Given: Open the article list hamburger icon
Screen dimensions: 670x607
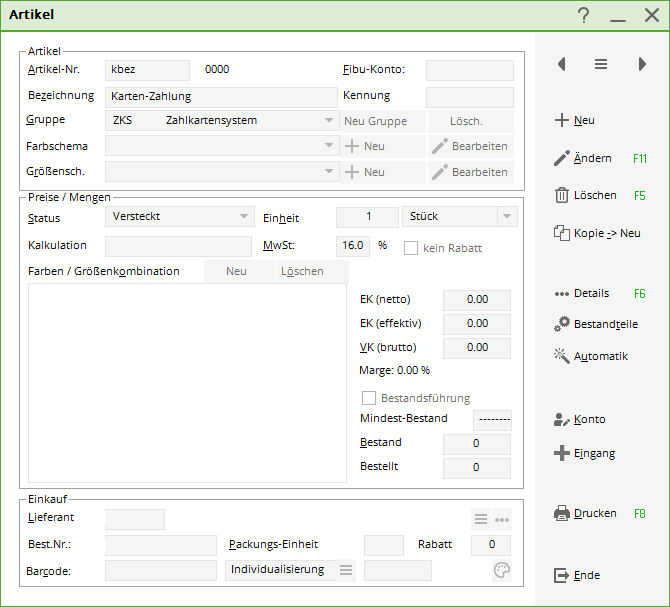Looking at the screenshot, I should (x=601, y=64).
